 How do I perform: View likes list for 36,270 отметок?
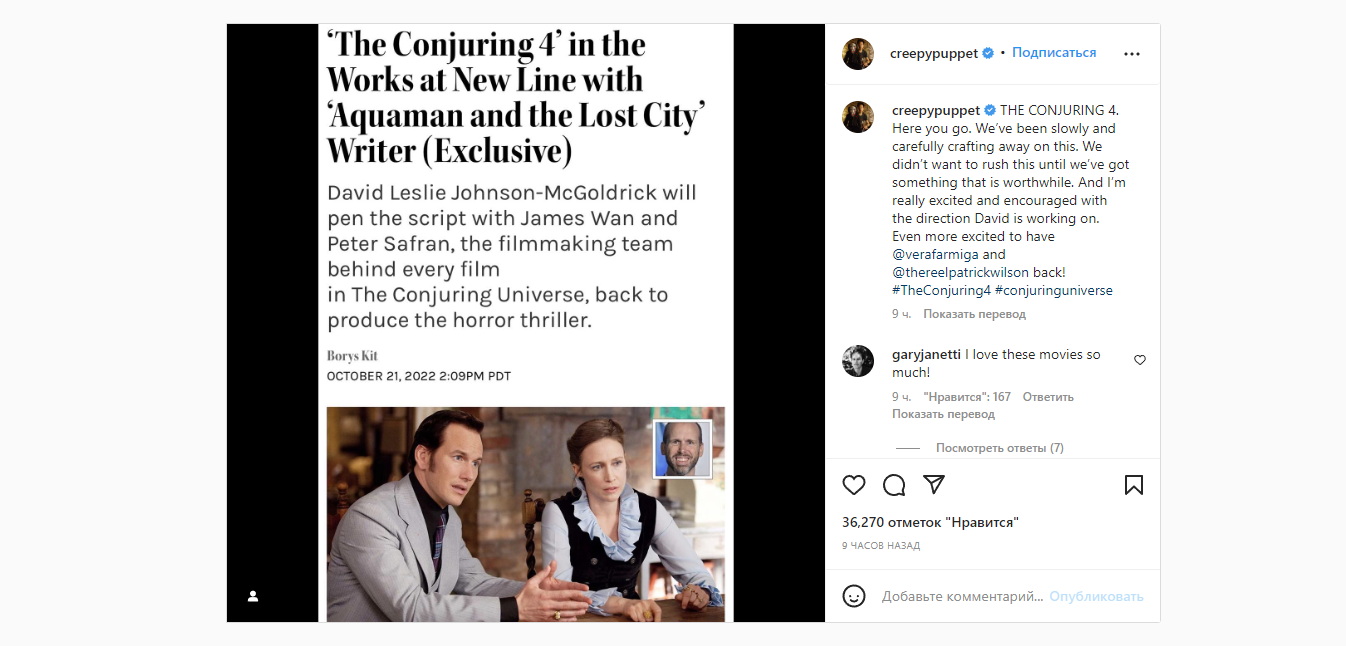click(930, 522)
